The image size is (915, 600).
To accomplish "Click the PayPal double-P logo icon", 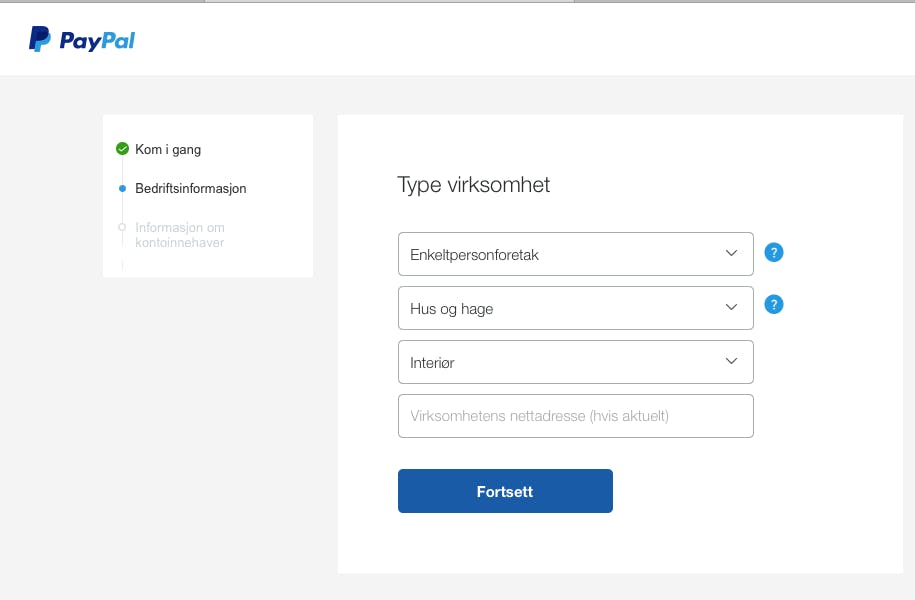I will click(x=40, y=39).
